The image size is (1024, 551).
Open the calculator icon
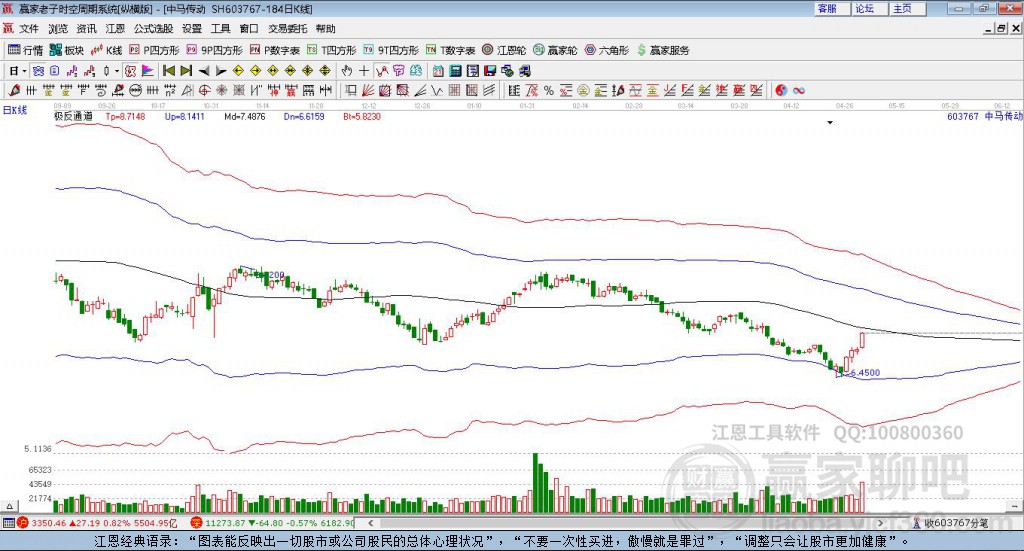(x=455, y=71)
